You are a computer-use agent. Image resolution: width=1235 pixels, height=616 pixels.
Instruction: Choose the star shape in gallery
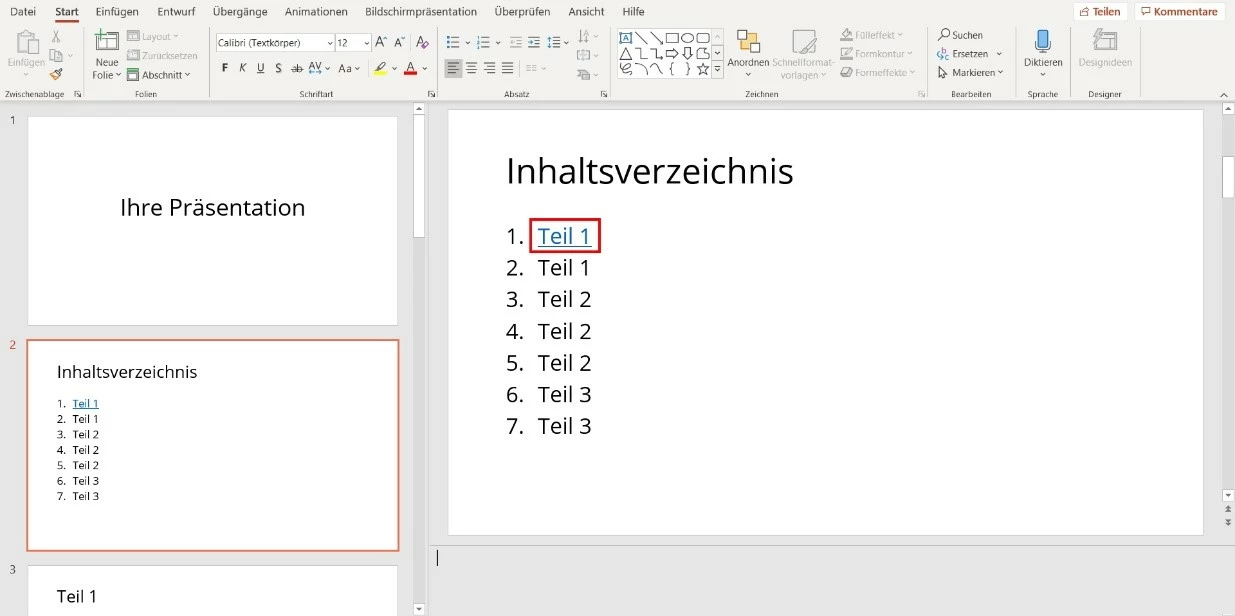(703, 69)
